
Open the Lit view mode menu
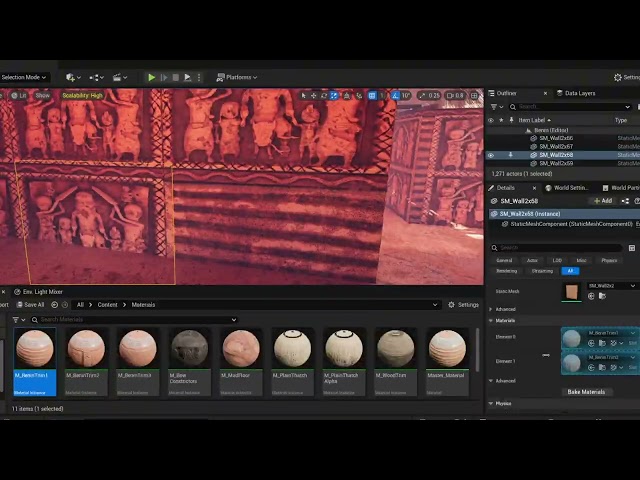[x=19, y=96]
